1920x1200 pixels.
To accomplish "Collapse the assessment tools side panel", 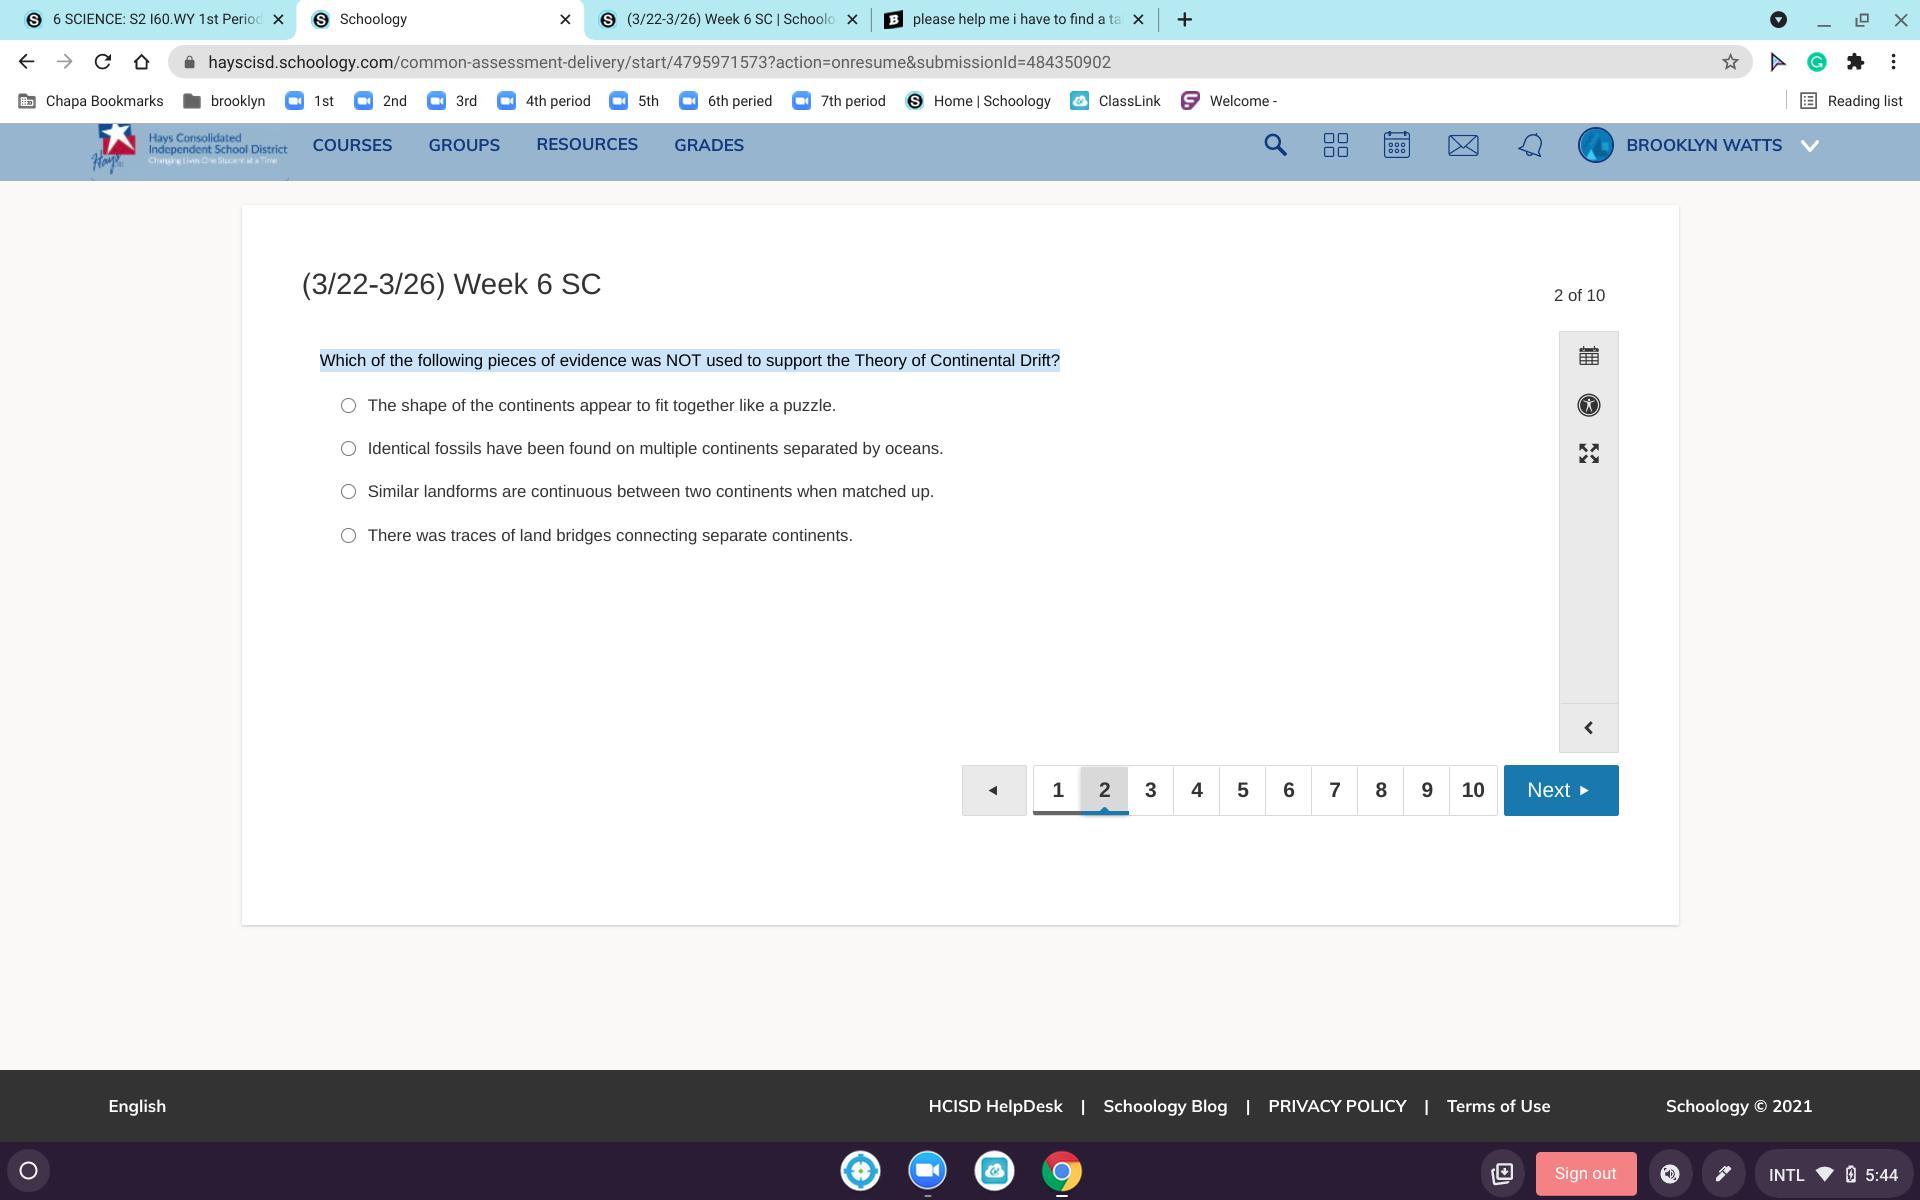I will click(1588, 728).
